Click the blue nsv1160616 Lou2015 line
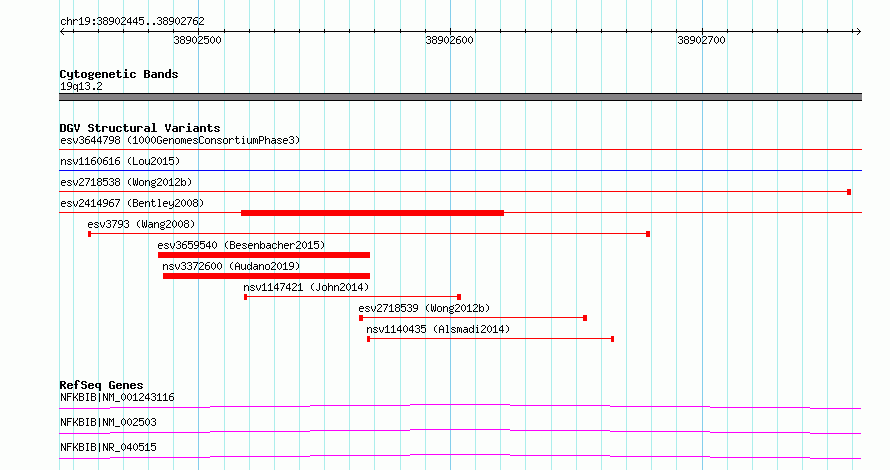 point(460,170)
